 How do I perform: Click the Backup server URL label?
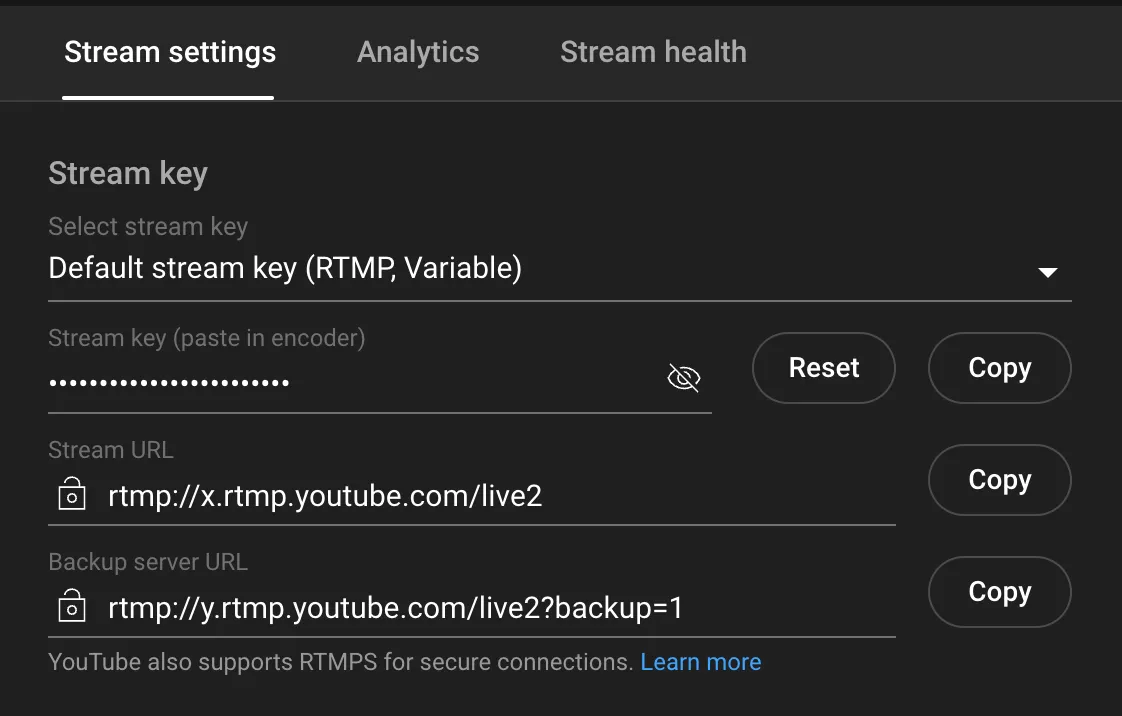coord(148,562)
